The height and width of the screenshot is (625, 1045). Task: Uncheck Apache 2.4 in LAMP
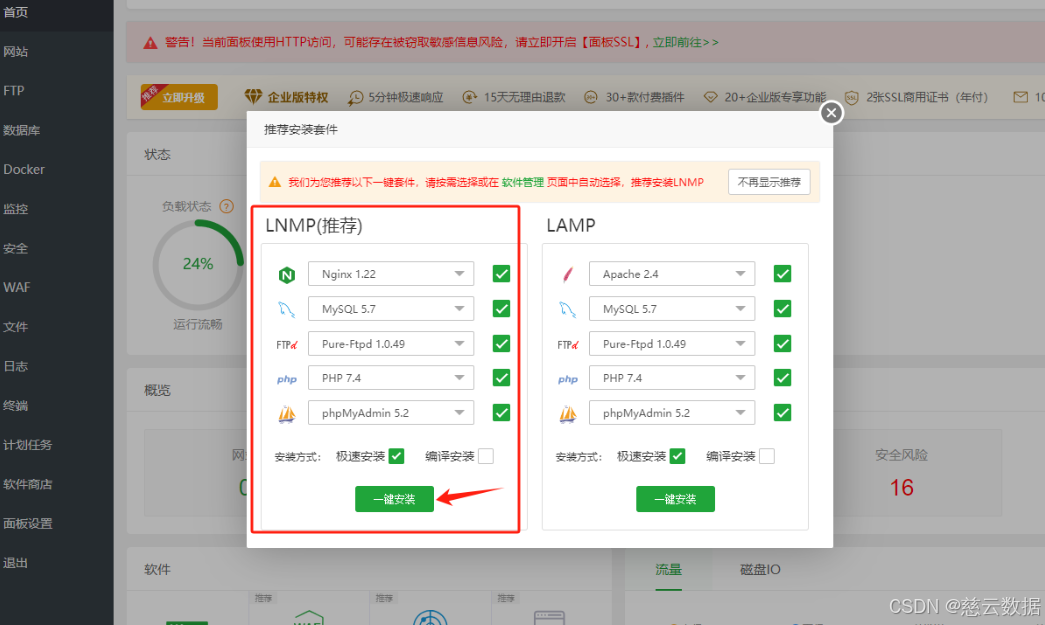click(x=782, y=274)
